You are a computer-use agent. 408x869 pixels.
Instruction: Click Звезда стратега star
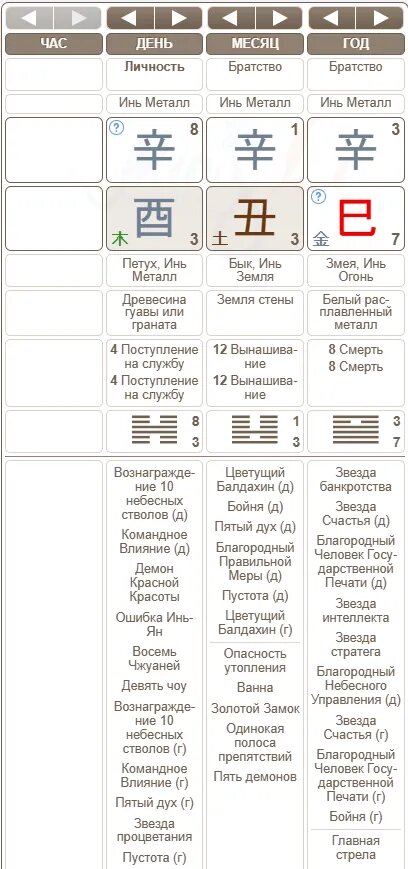click(x=356, y=645)
